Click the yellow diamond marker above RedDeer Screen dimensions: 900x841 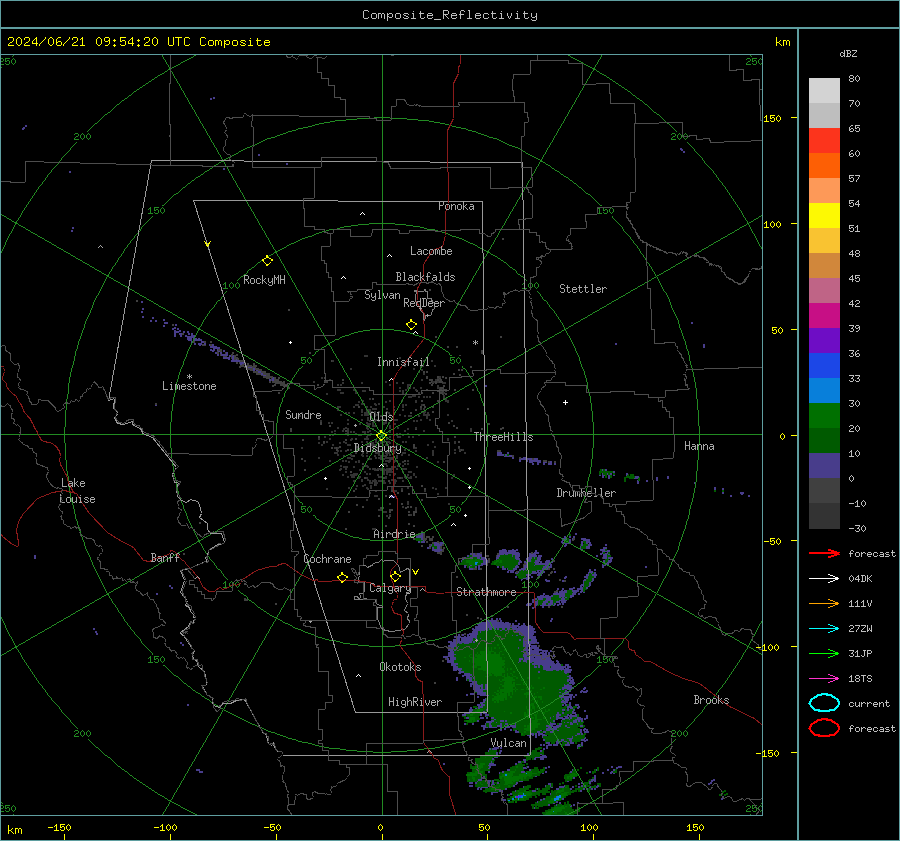coord(411,325)
